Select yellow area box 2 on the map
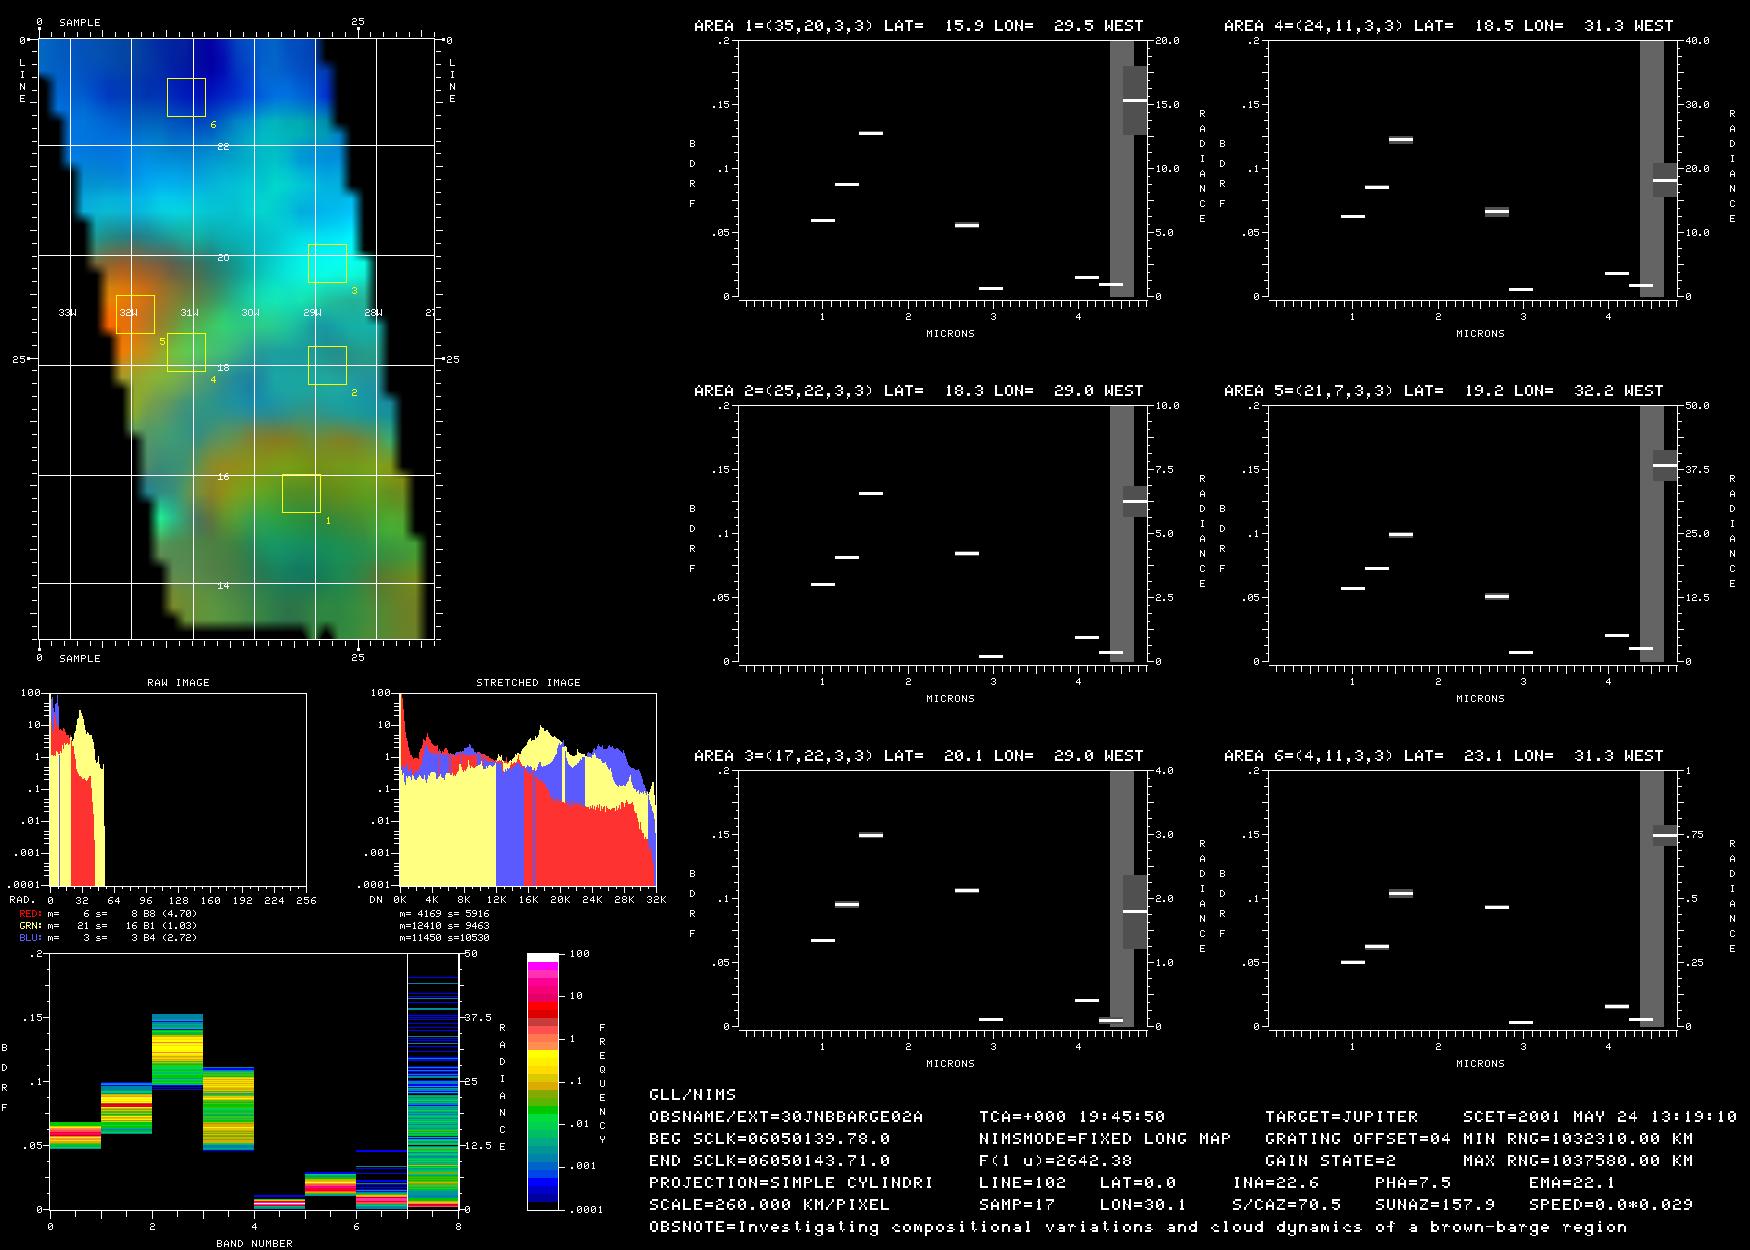The image size is (1750, 1250). coord(327,365)
